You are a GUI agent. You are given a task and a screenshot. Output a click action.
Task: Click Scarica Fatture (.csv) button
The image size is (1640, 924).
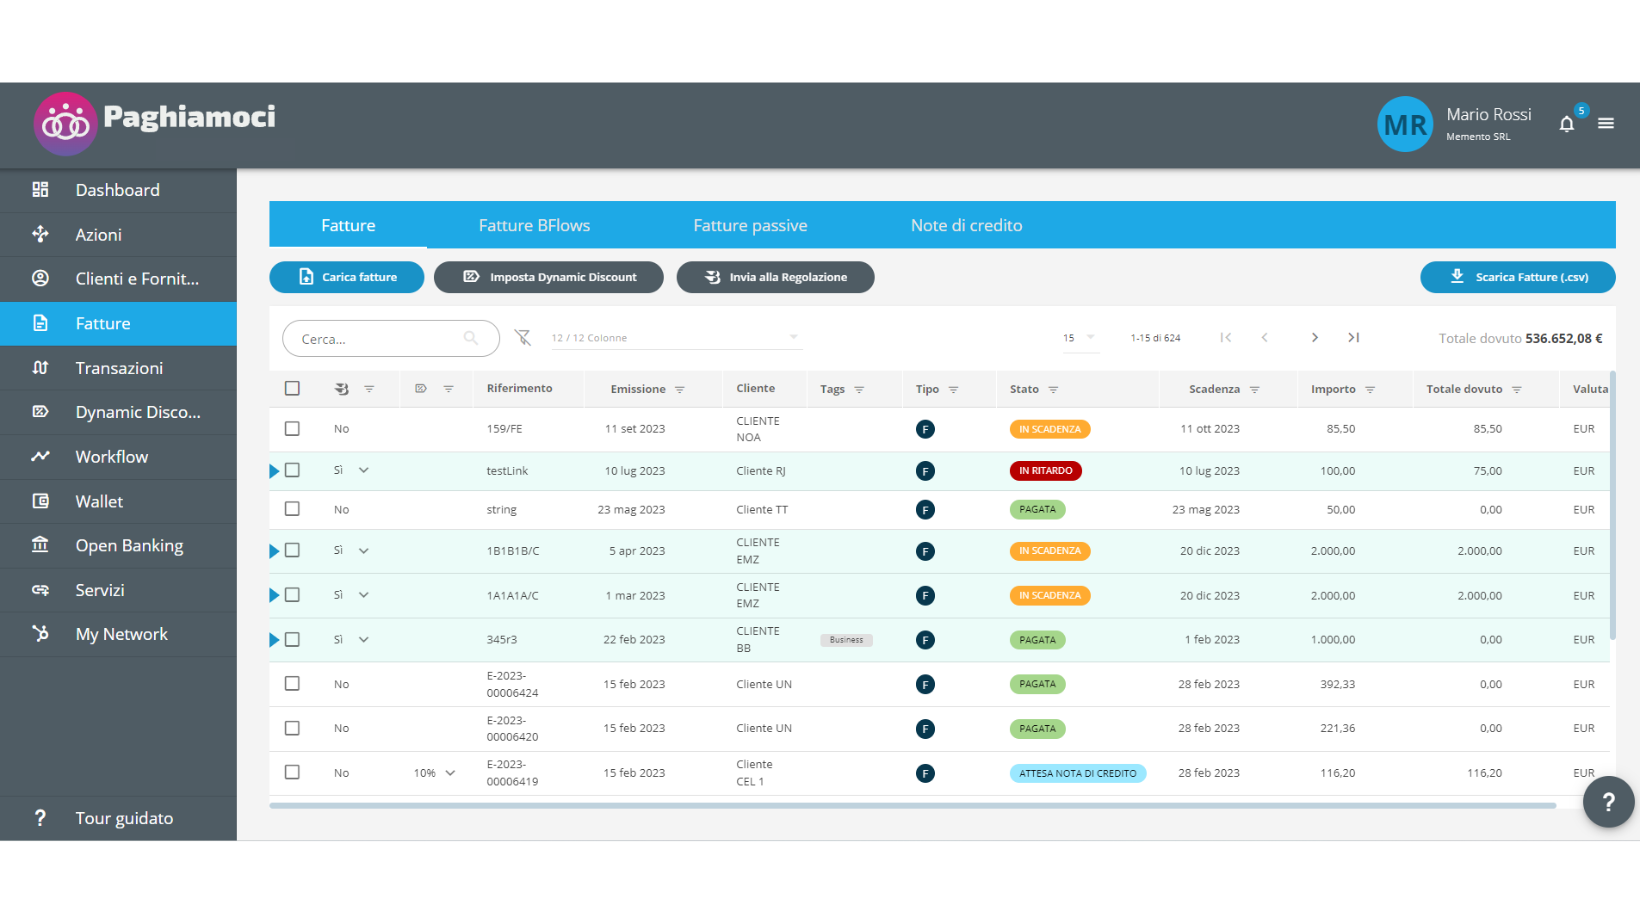(x=1517, y=277)
